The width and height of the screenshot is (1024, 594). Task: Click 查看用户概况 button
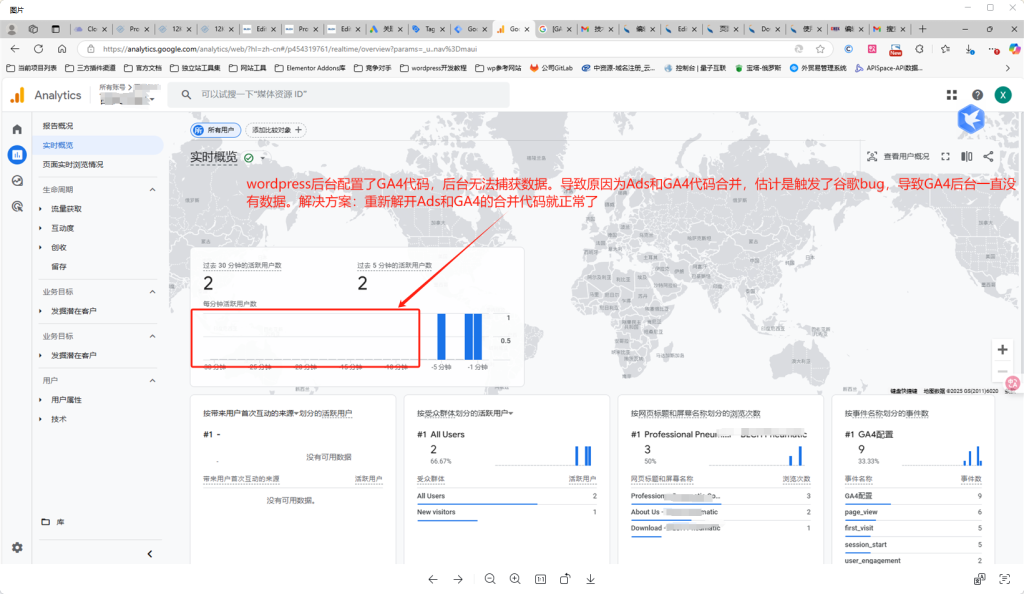(x=898, y=157)
